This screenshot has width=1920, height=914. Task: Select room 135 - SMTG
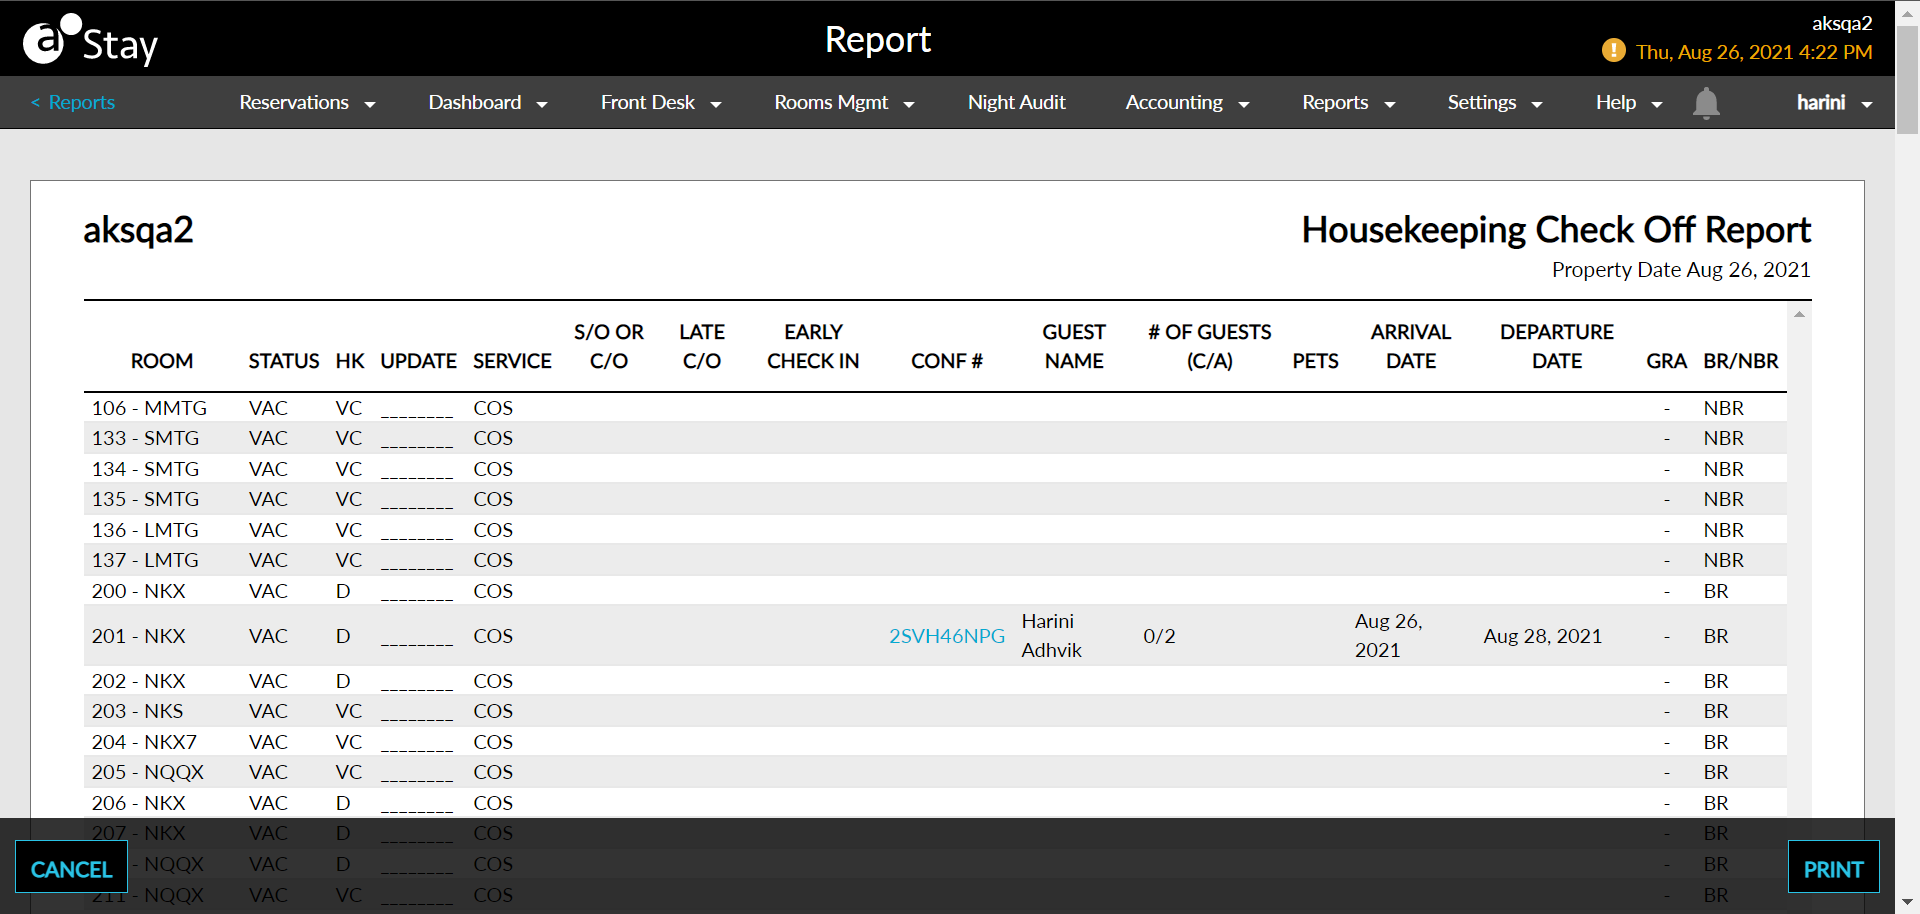(x=935, y=499)
